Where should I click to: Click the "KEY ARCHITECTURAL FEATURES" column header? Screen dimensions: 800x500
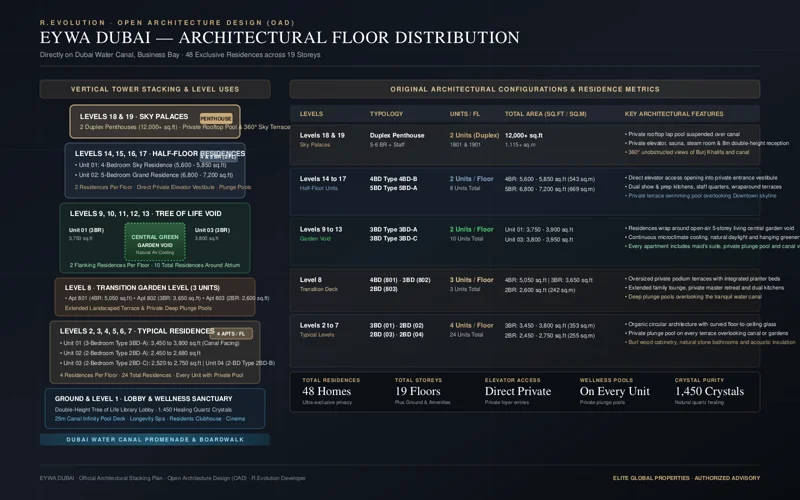674,114
